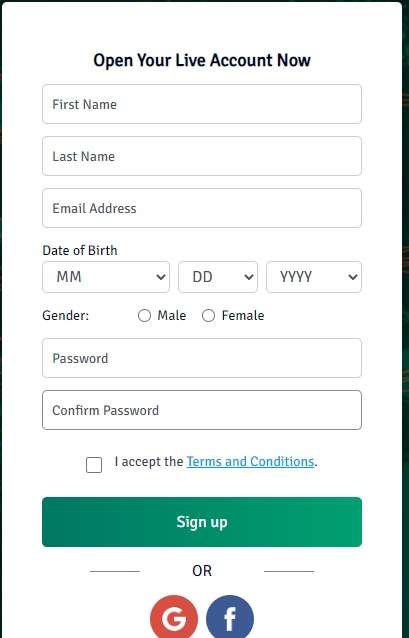Viewport: 409px width, 638px height.
Task: Click the Male label text
Action: [172, 315]
